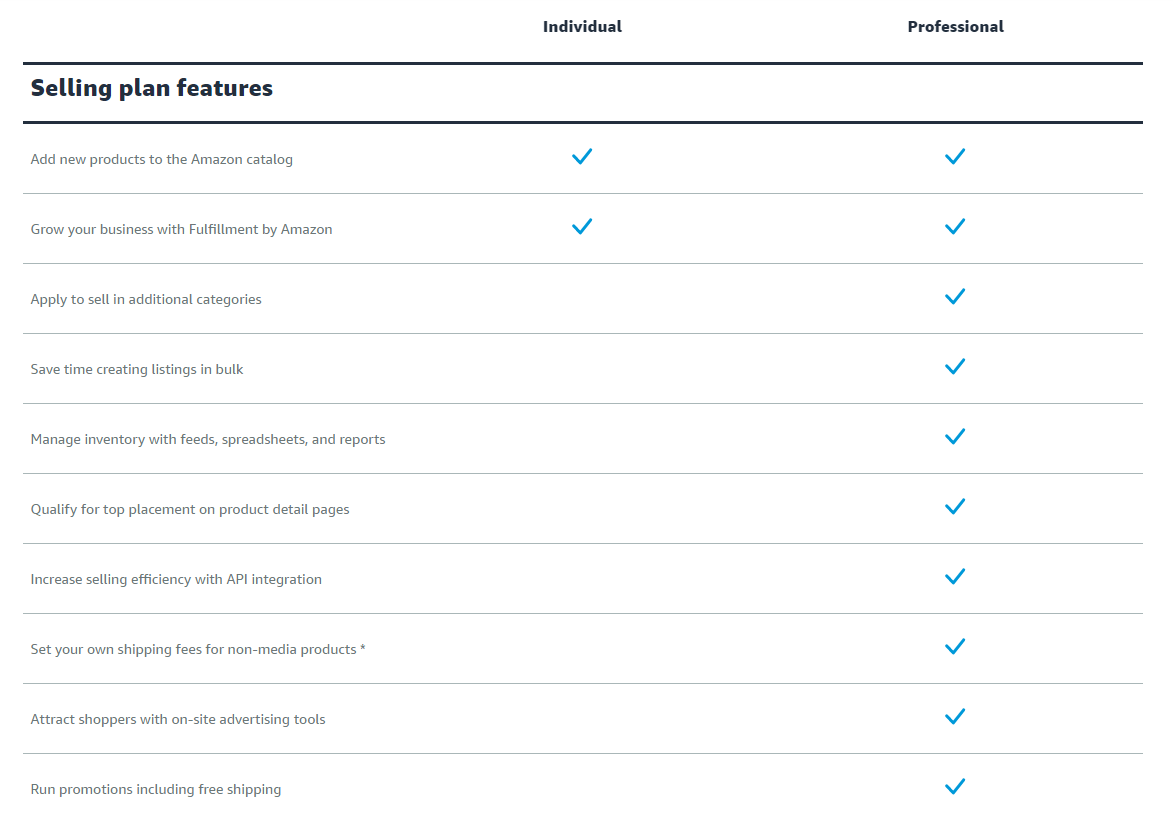The height and width of the screenshot is (821, 1173).
Task: Click the Professional checkmark for Fulfillment by Amazon
Action: pos(955,226)
